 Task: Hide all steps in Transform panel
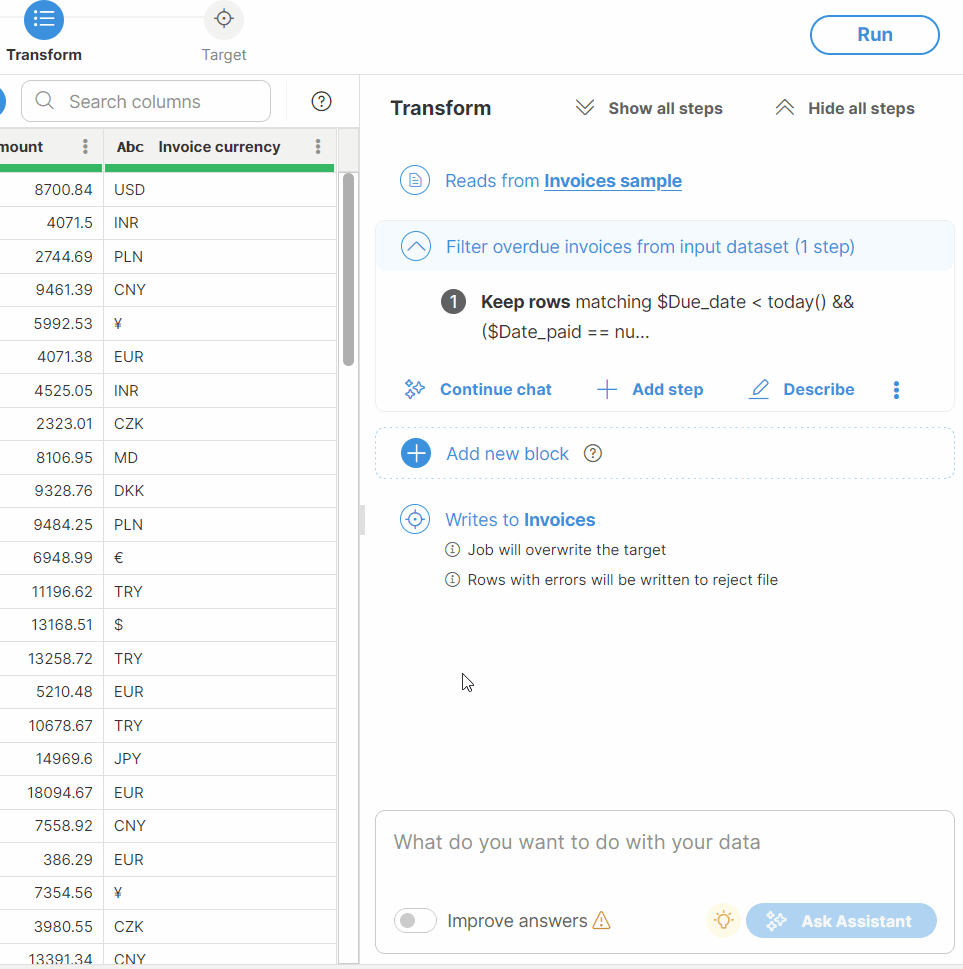click(x=845, y=108)
